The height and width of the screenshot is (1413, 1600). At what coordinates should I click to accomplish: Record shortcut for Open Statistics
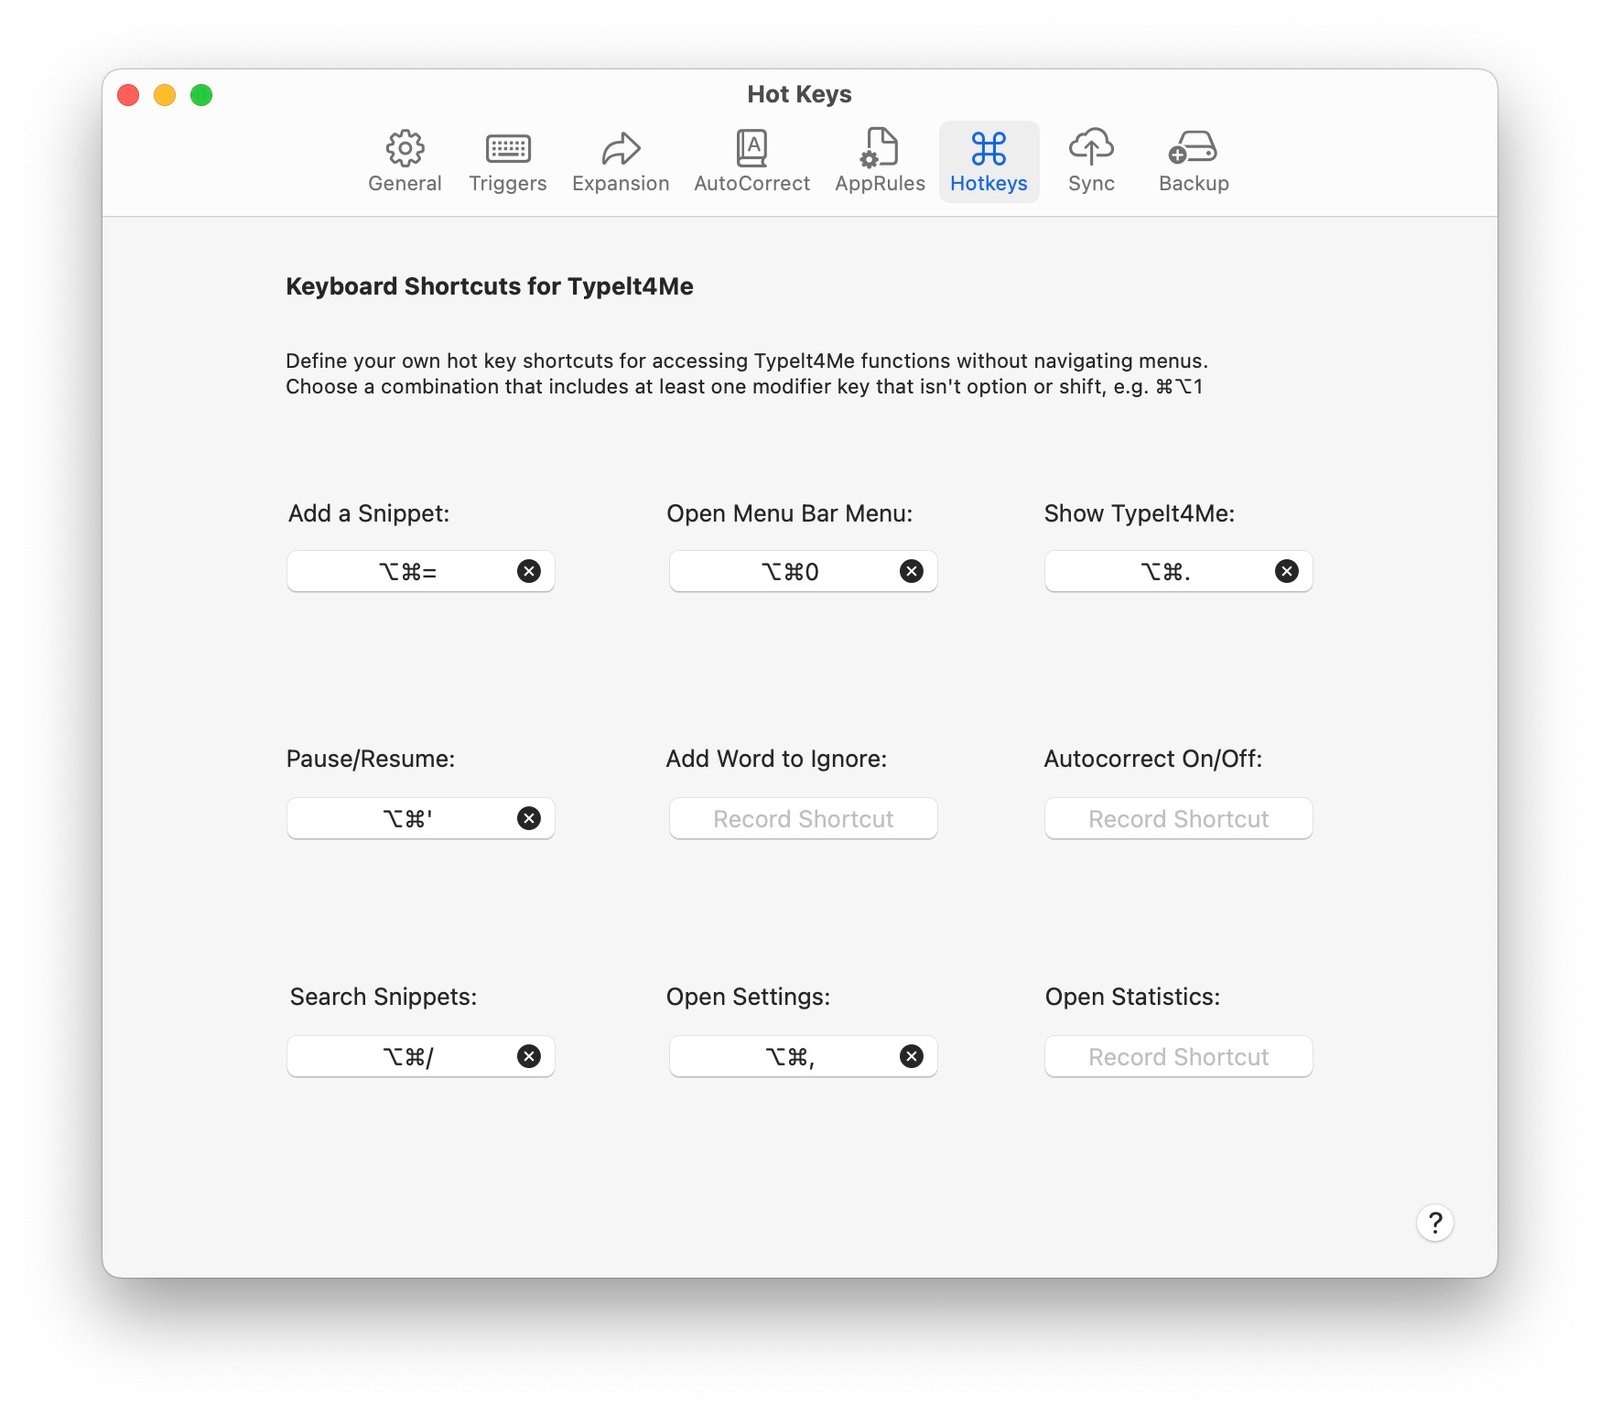[x=1178, y=1056]
